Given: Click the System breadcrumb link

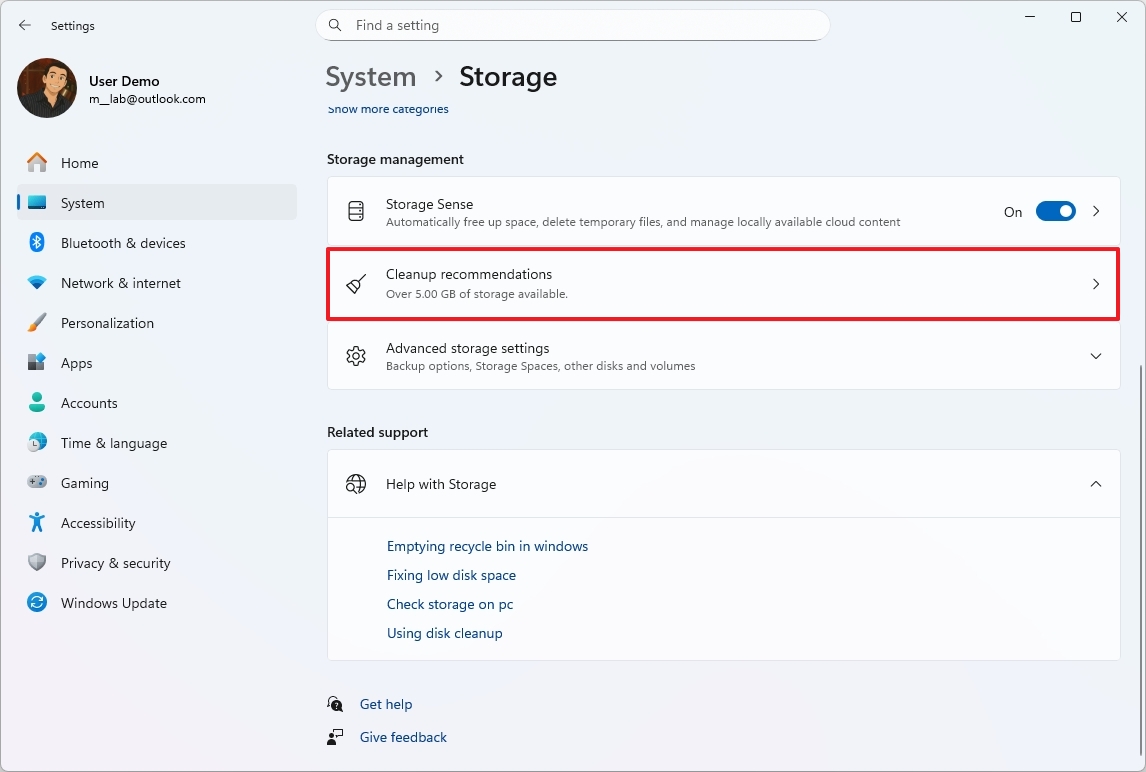Looking at the screenshot, I should [x=371, y=76].
